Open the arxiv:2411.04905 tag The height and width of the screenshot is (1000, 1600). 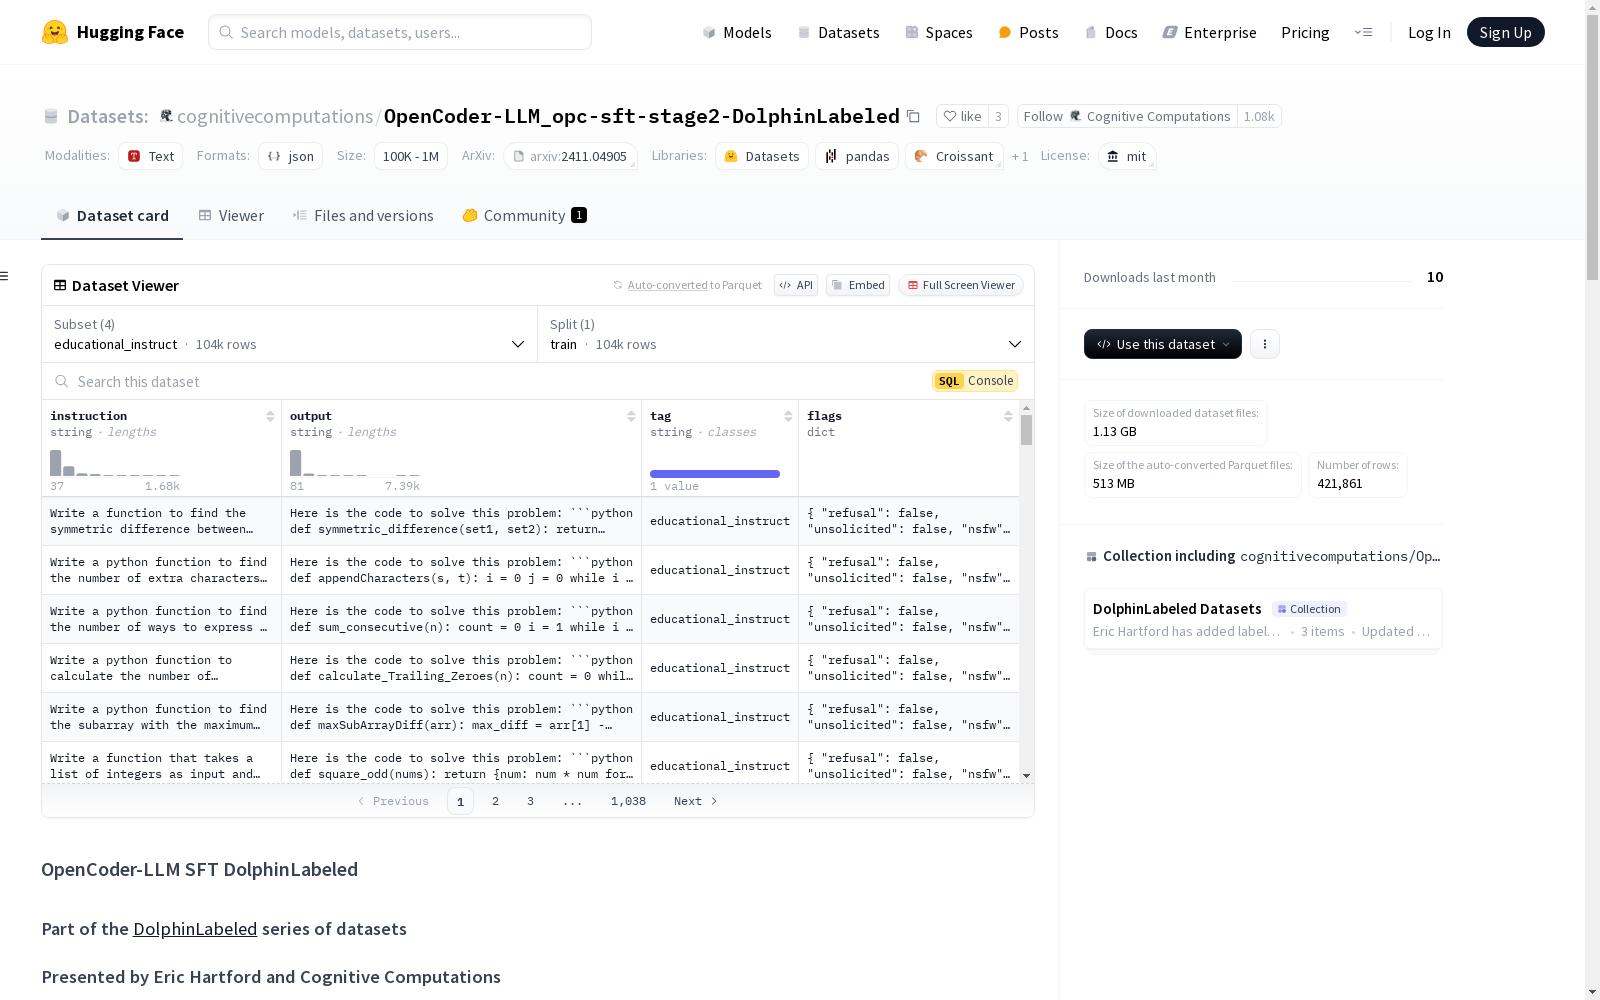coord(570,156)
